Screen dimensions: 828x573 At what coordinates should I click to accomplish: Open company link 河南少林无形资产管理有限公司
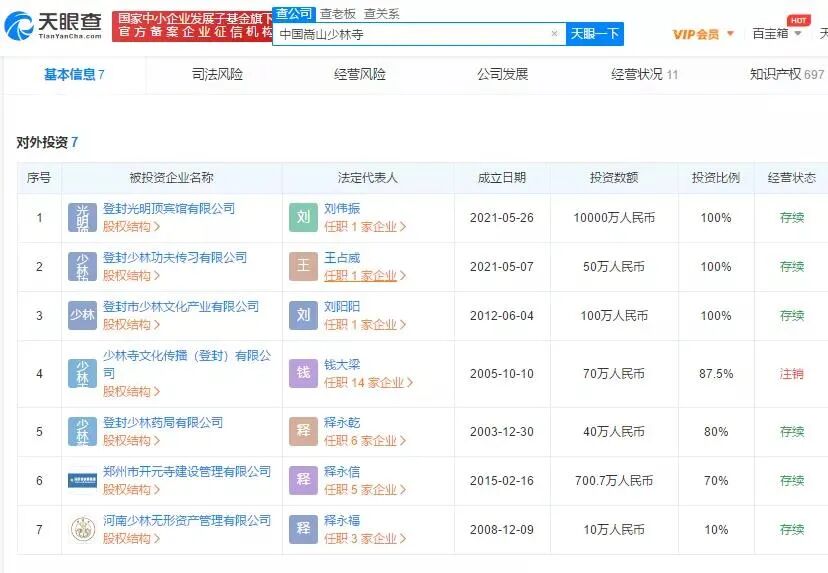click(187, 521)
